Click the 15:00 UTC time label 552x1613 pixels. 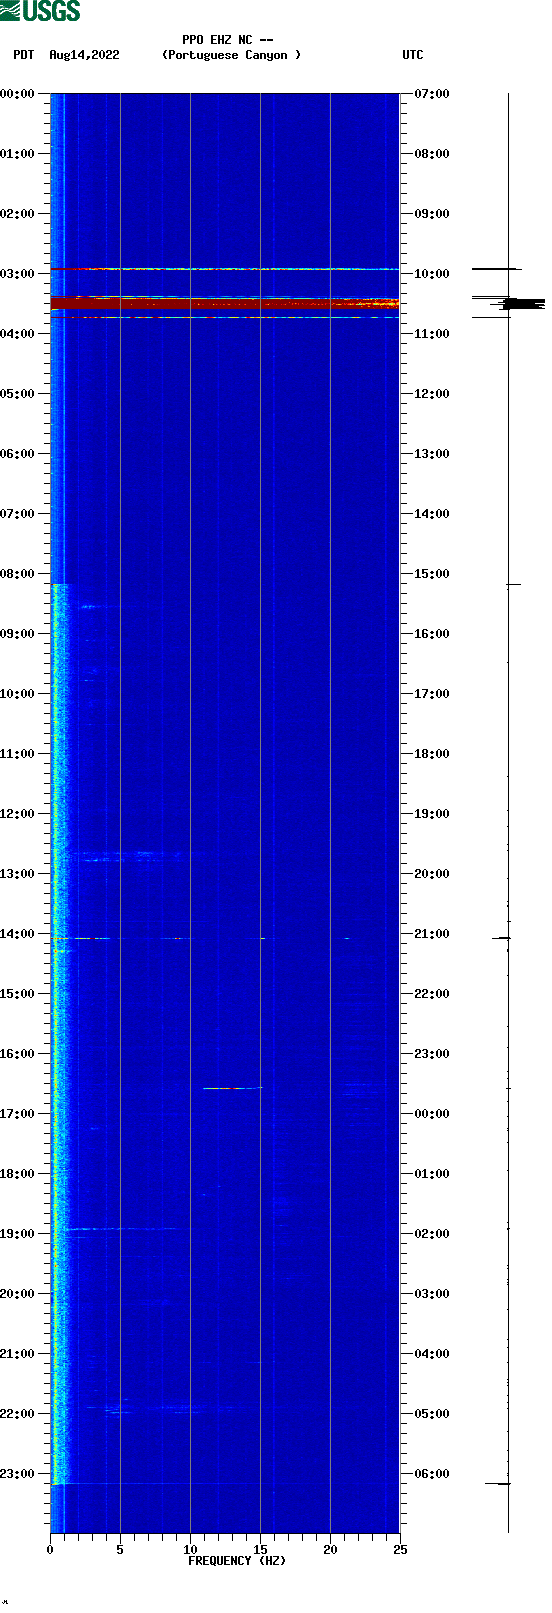432,573
